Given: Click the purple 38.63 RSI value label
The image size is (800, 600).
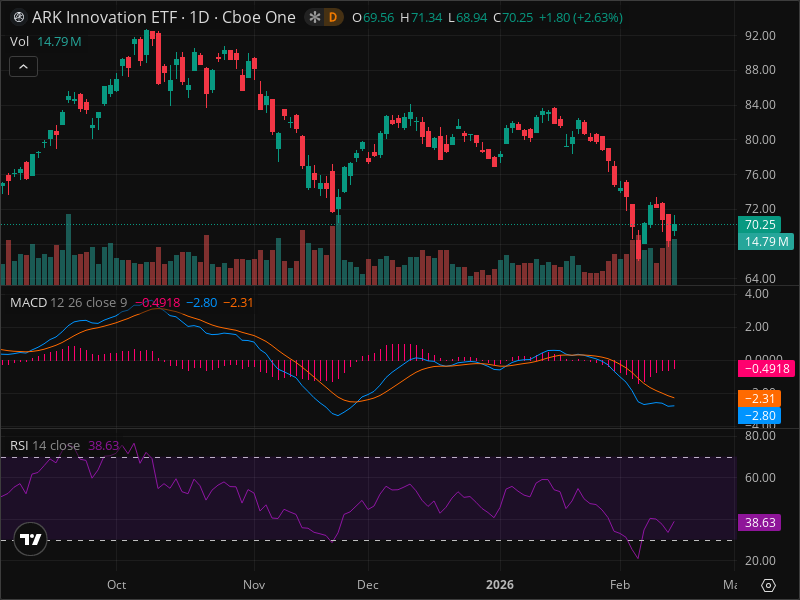Looking at the screenshot, I should (759, 522).
